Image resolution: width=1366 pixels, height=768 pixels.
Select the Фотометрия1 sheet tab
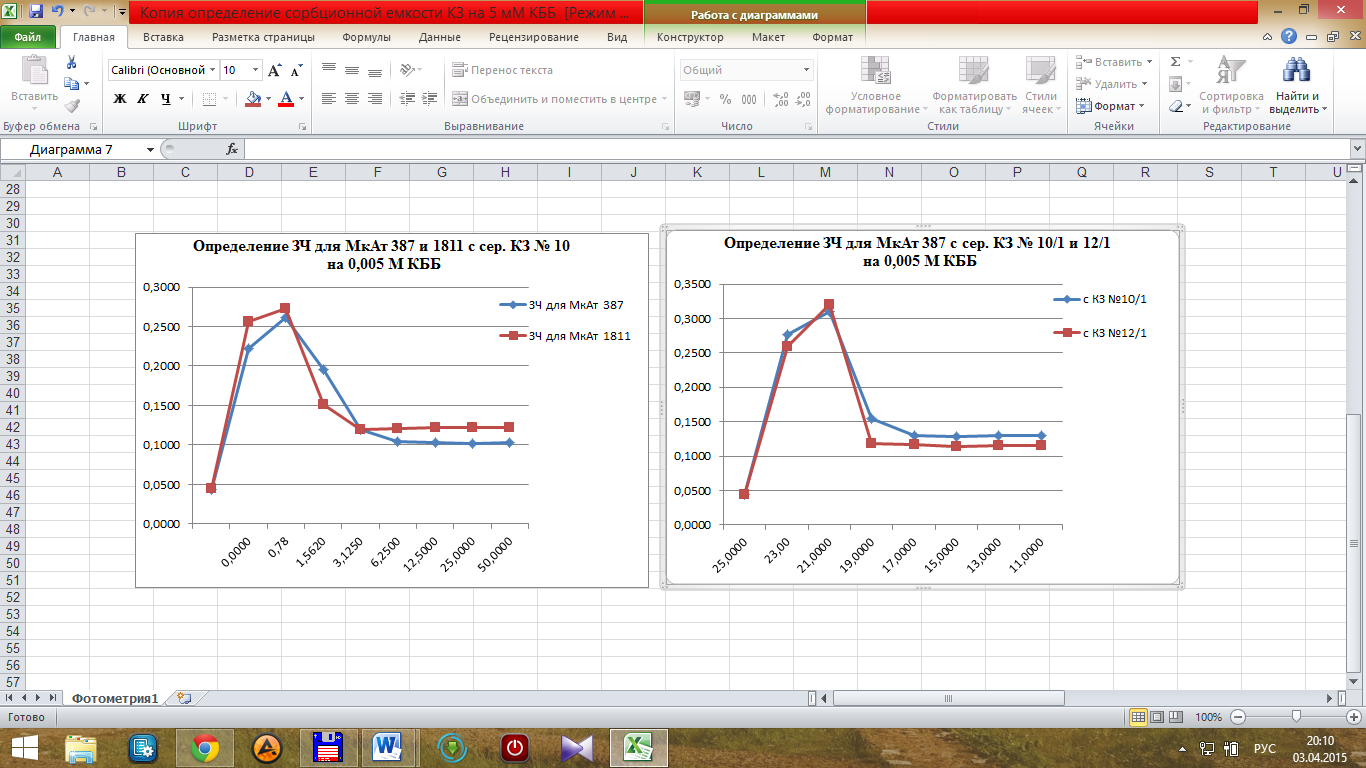click(x=116, y=699)
